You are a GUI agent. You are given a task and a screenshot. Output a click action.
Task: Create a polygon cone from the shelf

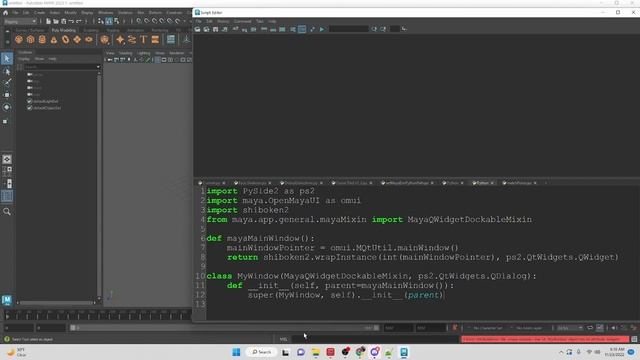coord(54,40)
